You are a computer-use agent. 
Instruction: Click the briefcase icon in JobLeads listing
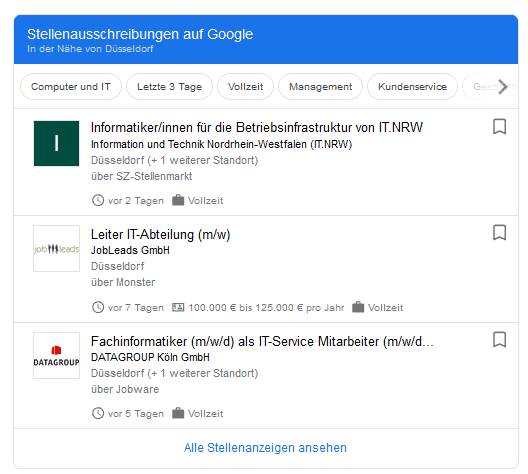click(358, 307)
